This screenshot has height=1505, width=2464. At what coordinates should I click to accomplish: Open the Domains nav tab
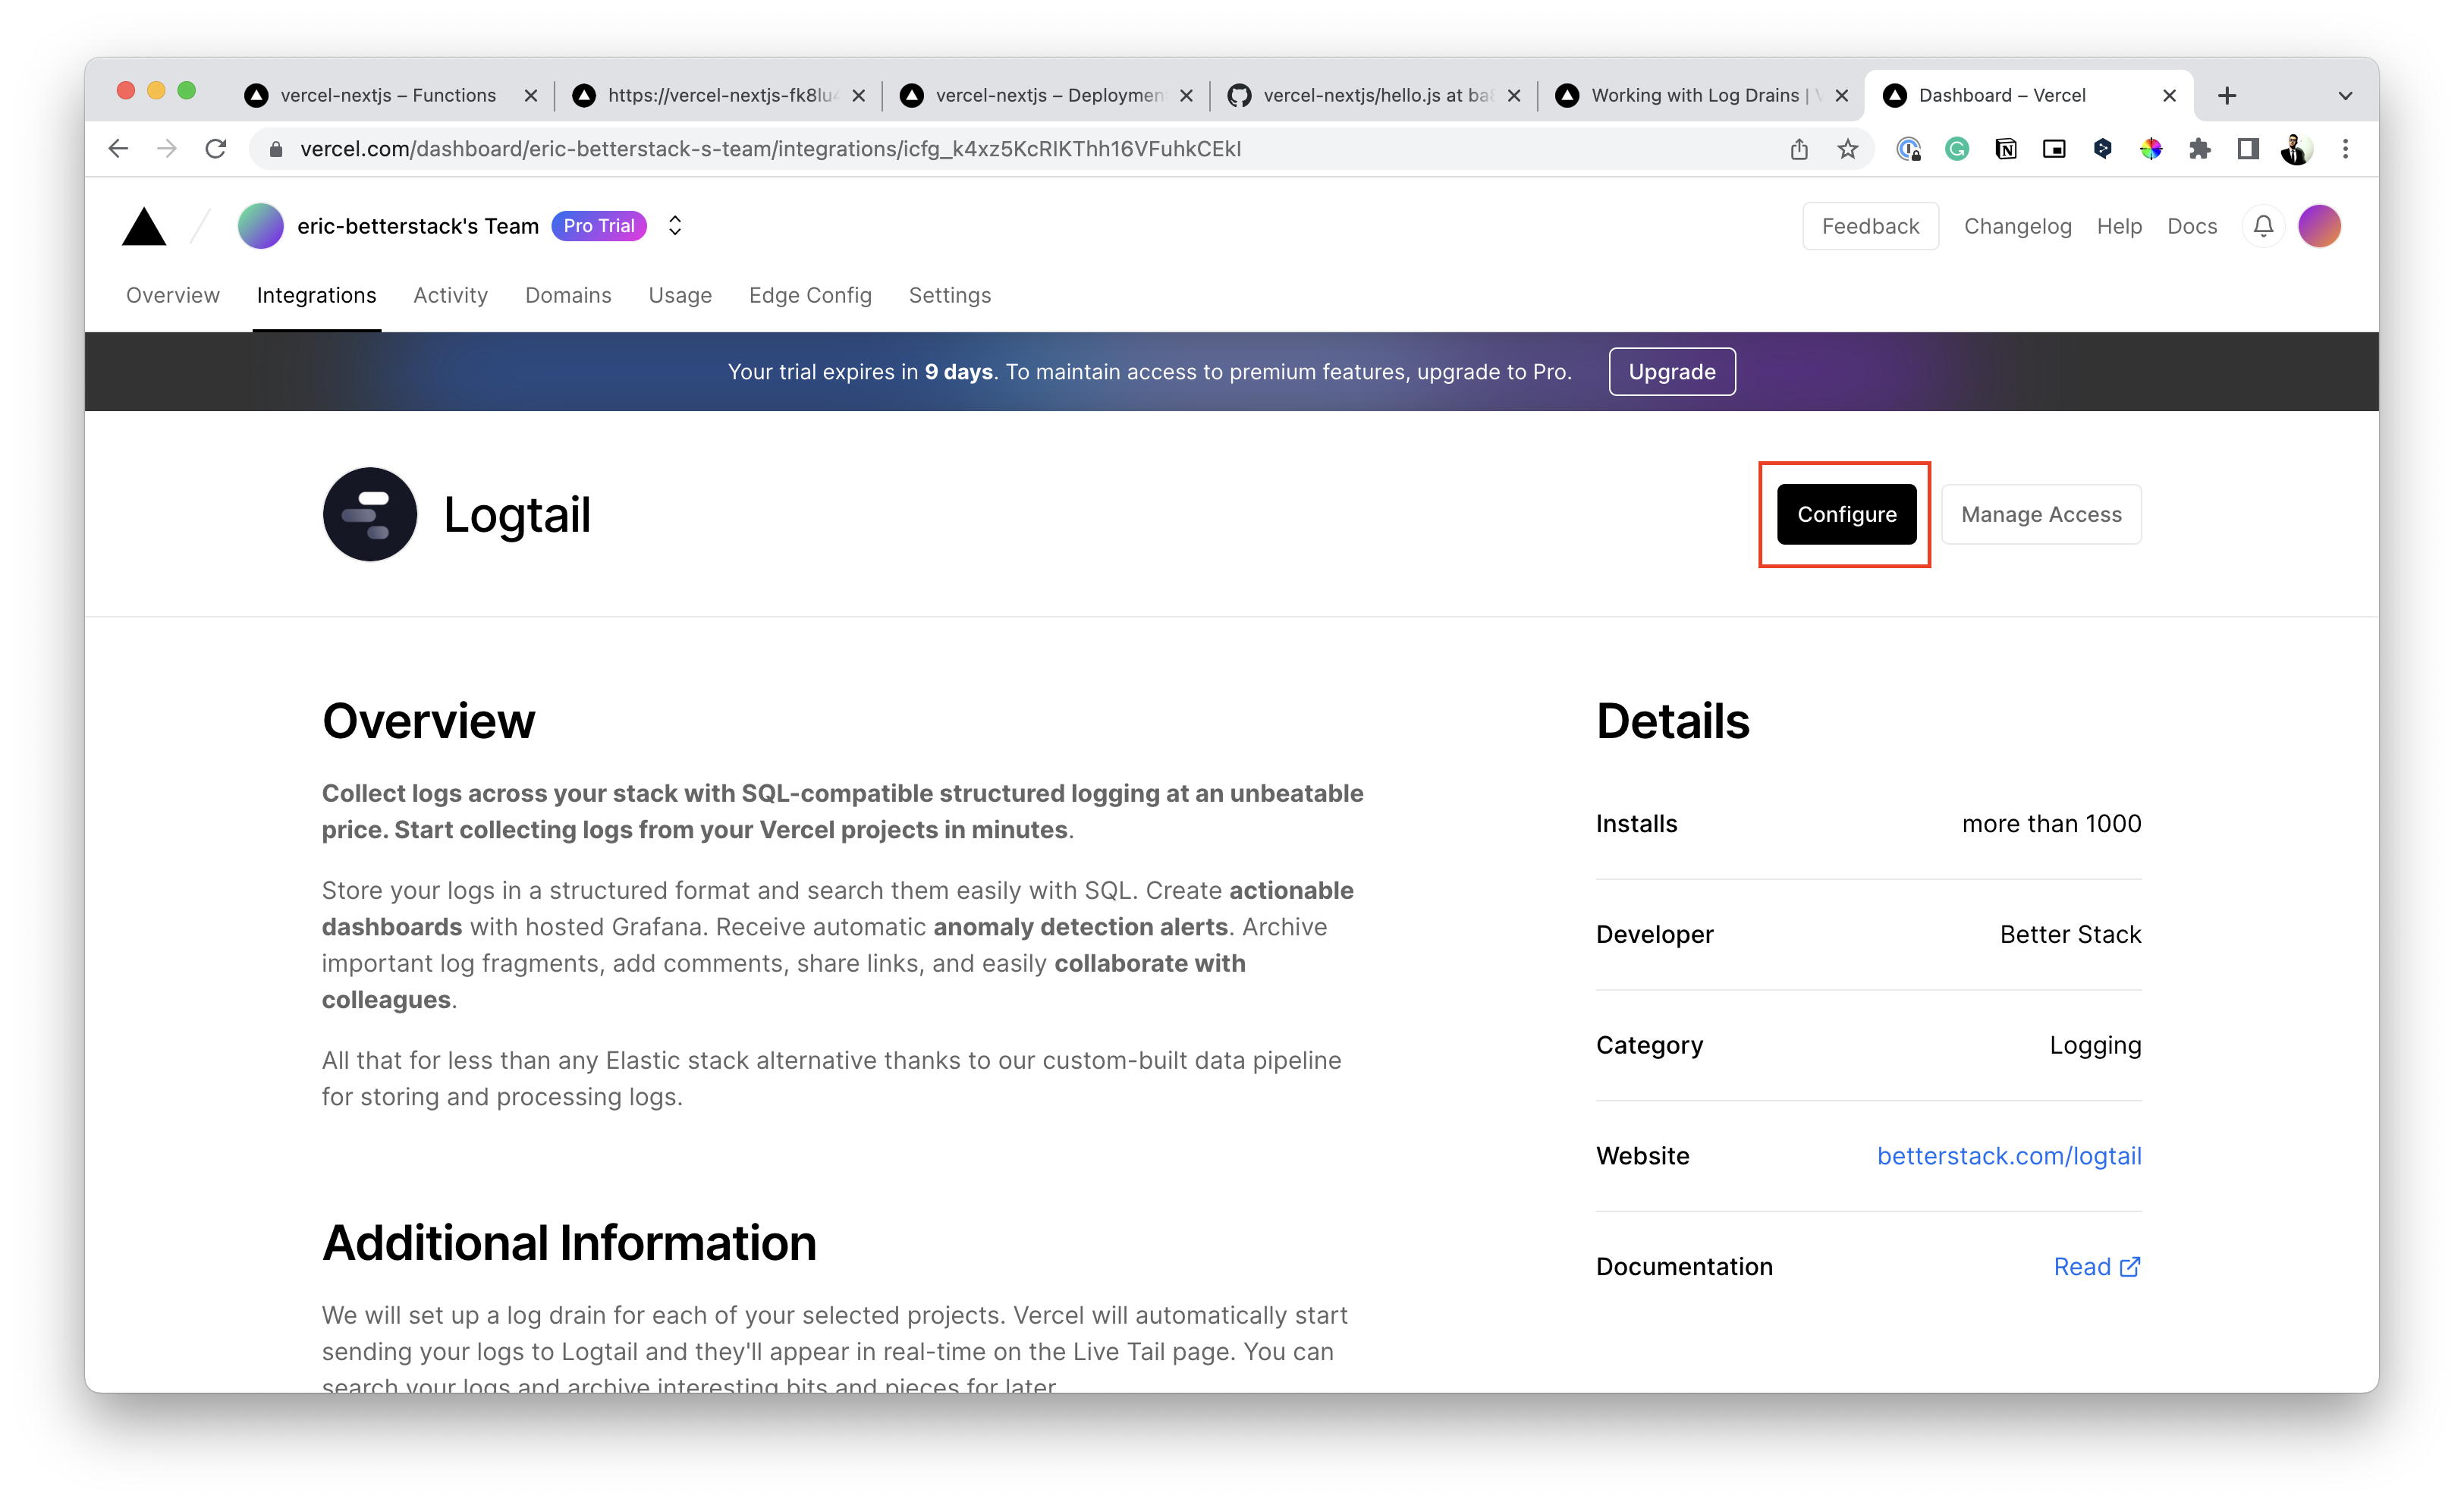coord(568,295)
